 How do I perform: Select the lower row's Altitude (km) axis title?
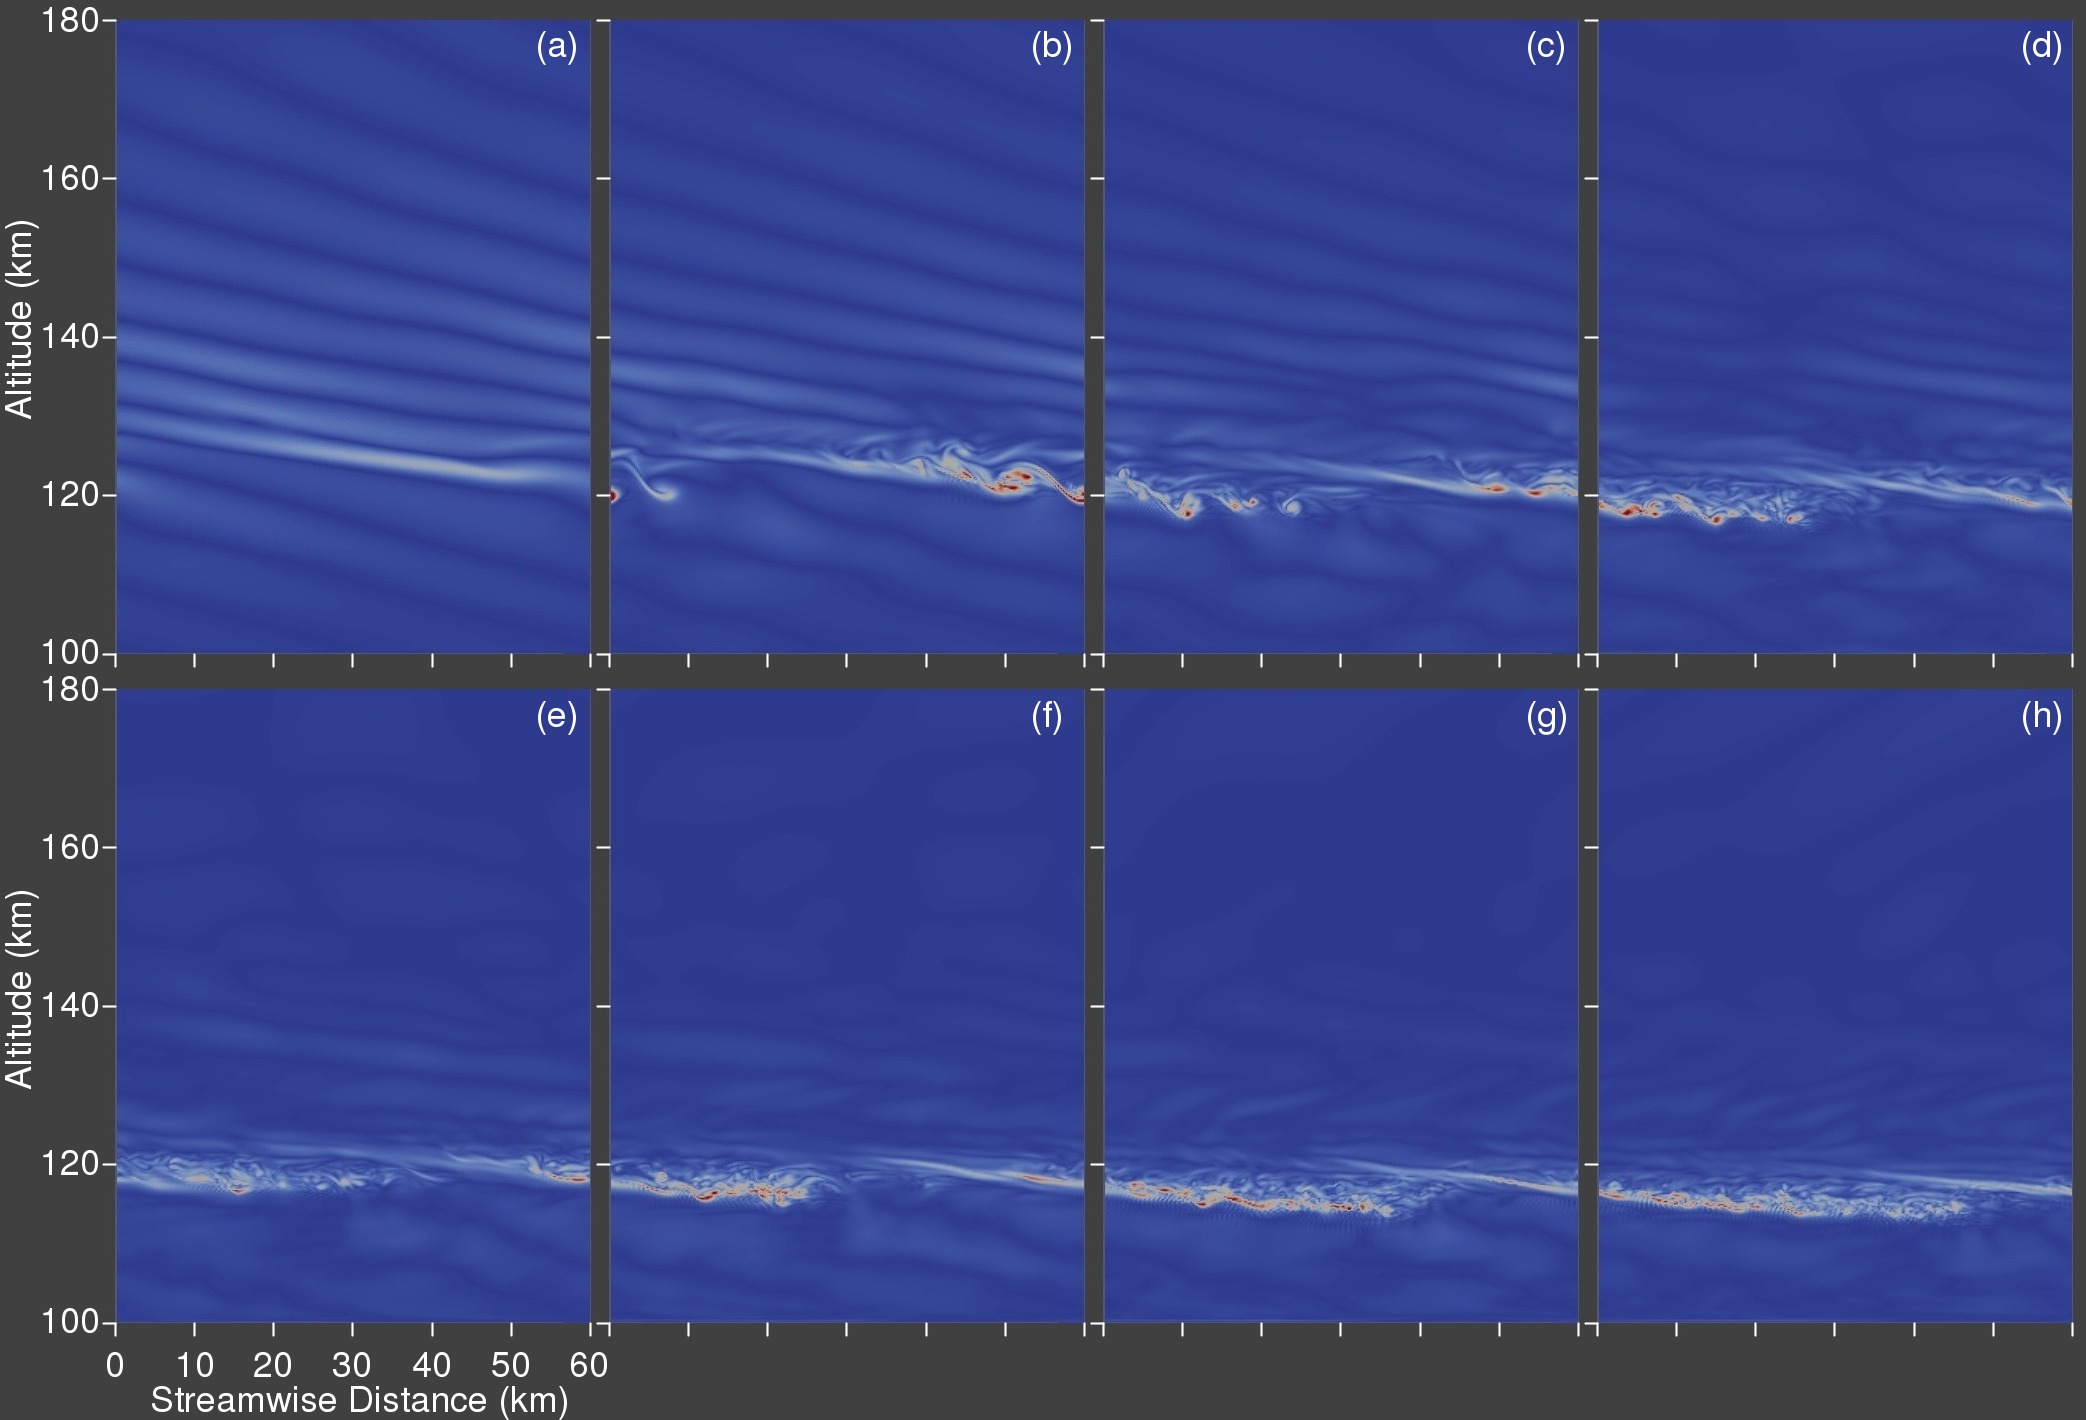click(20, 989)
